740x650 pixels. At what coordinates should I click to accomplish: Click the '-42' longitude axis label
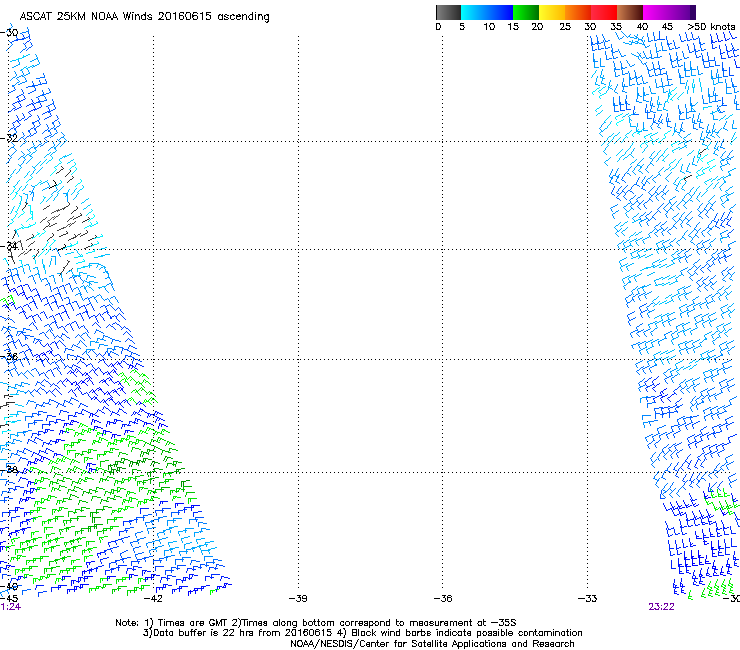[x=153, y=599]
